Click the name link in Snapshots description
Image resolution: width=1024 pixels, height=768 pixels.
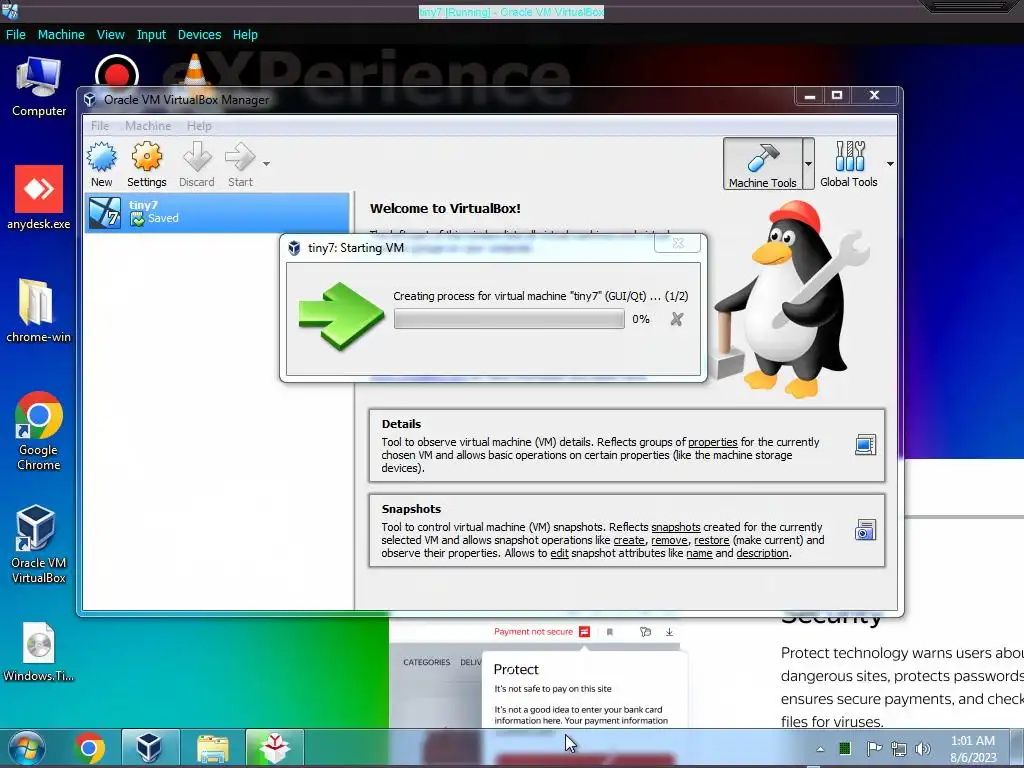point(699,553)
